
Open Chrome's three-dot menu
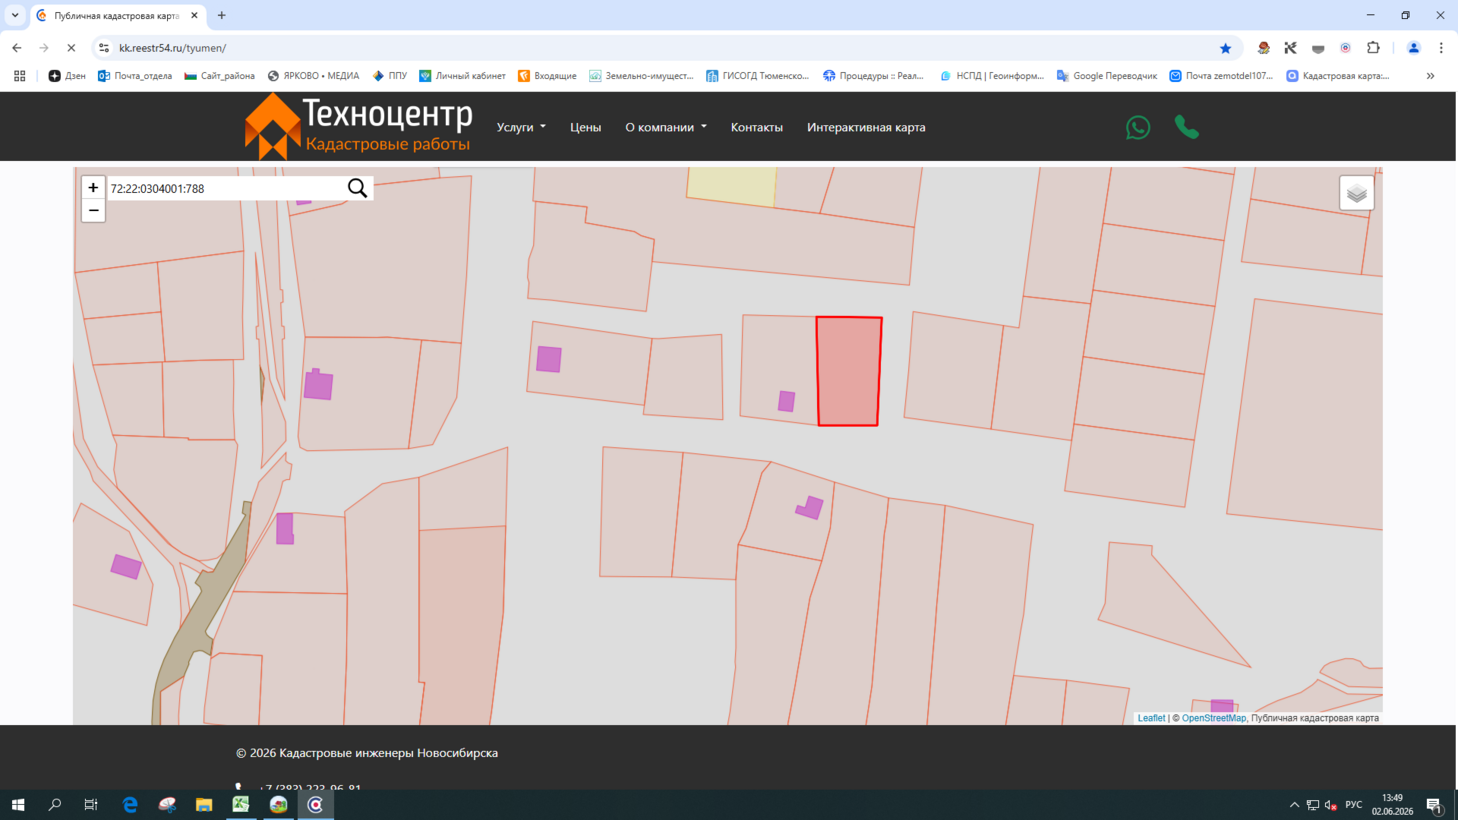1441,48
